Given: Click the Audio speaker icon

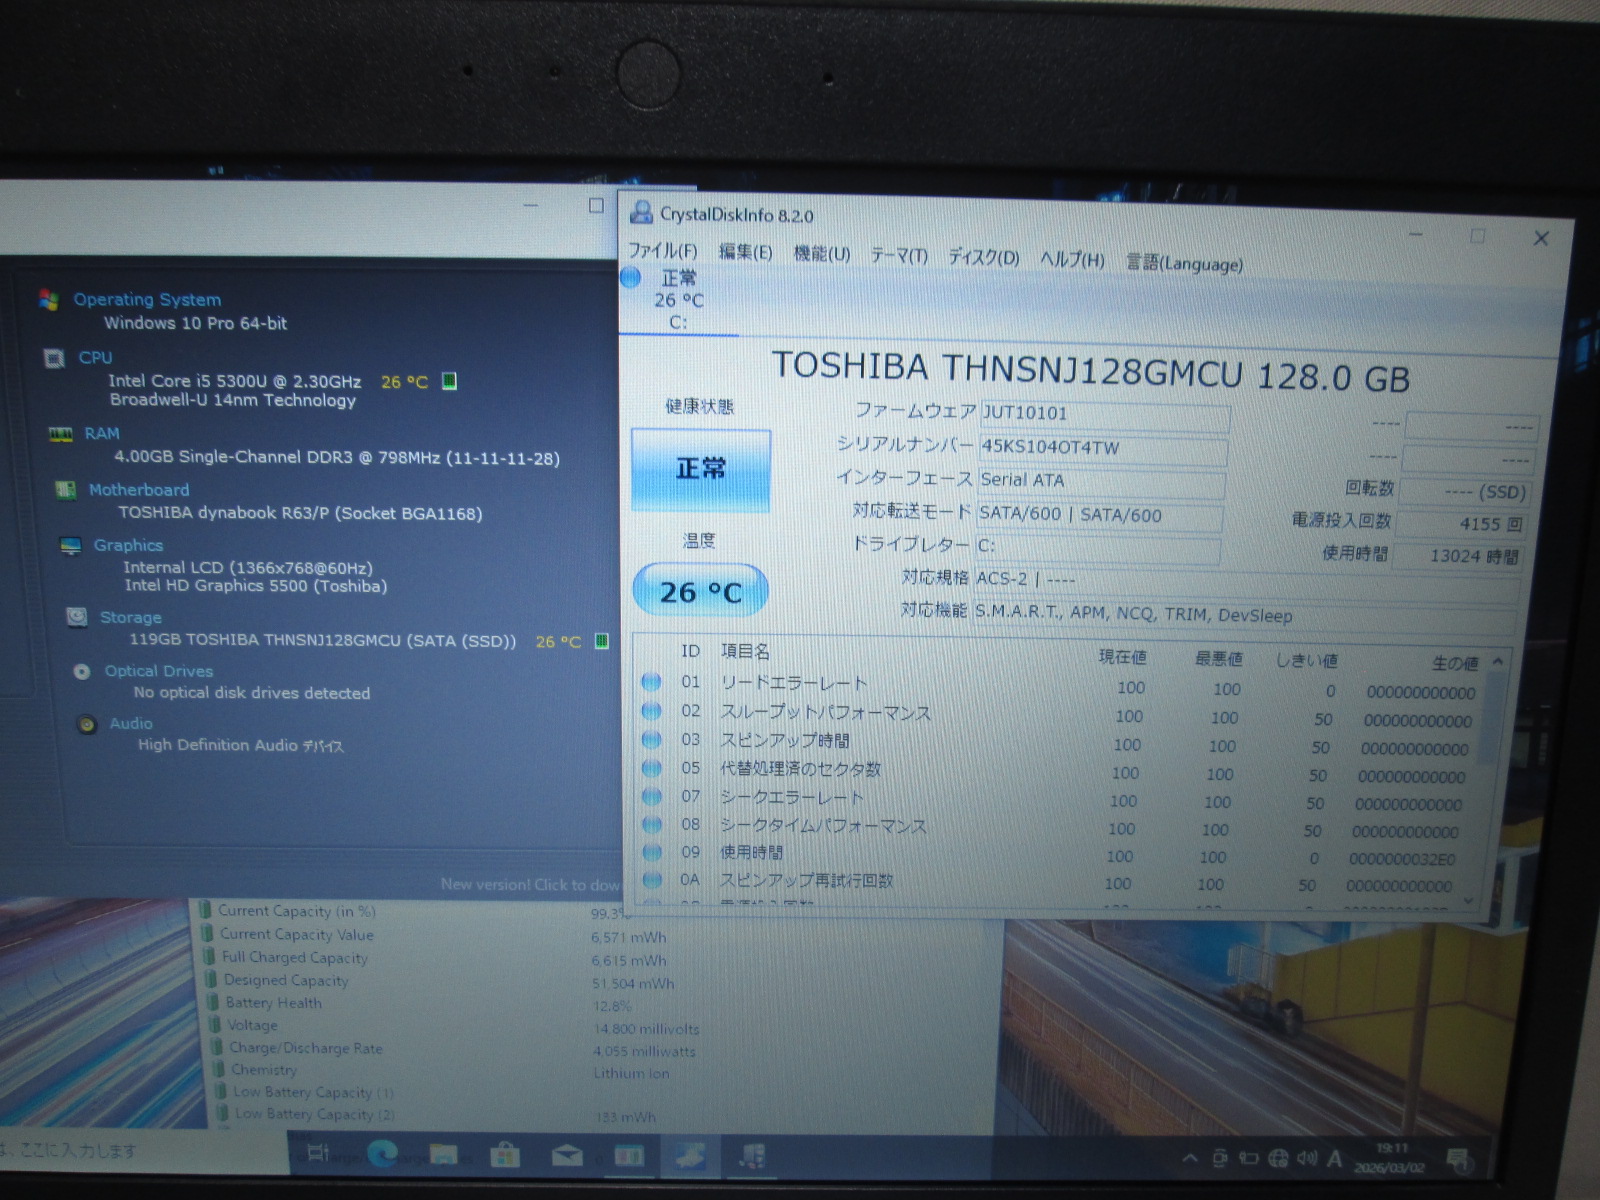Looking at the screenshot, I should [x=88, y=724].
